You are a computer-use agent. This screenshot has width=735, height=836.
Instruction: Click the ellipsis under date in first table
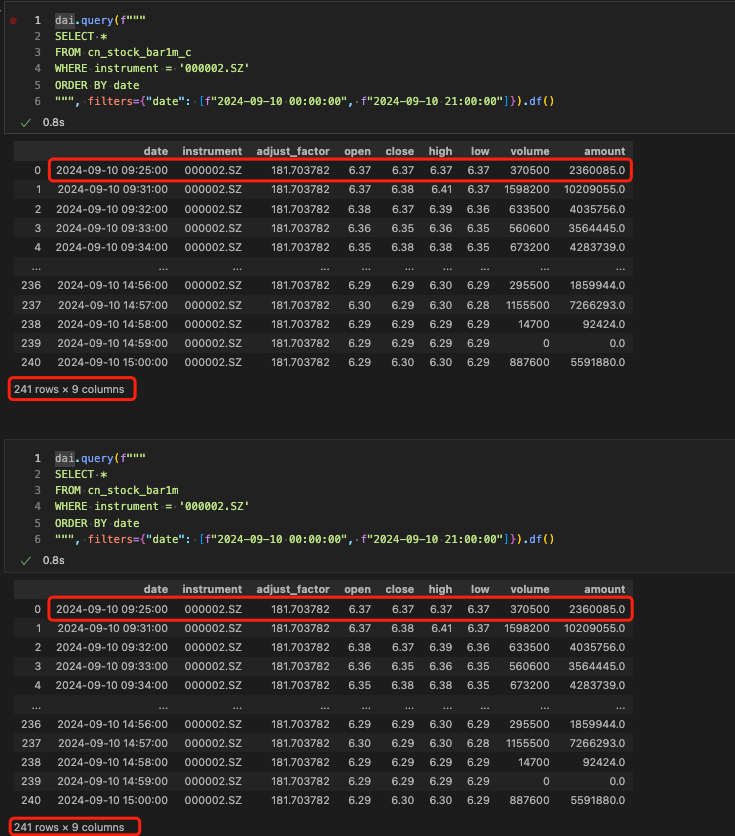coord(162,266)
